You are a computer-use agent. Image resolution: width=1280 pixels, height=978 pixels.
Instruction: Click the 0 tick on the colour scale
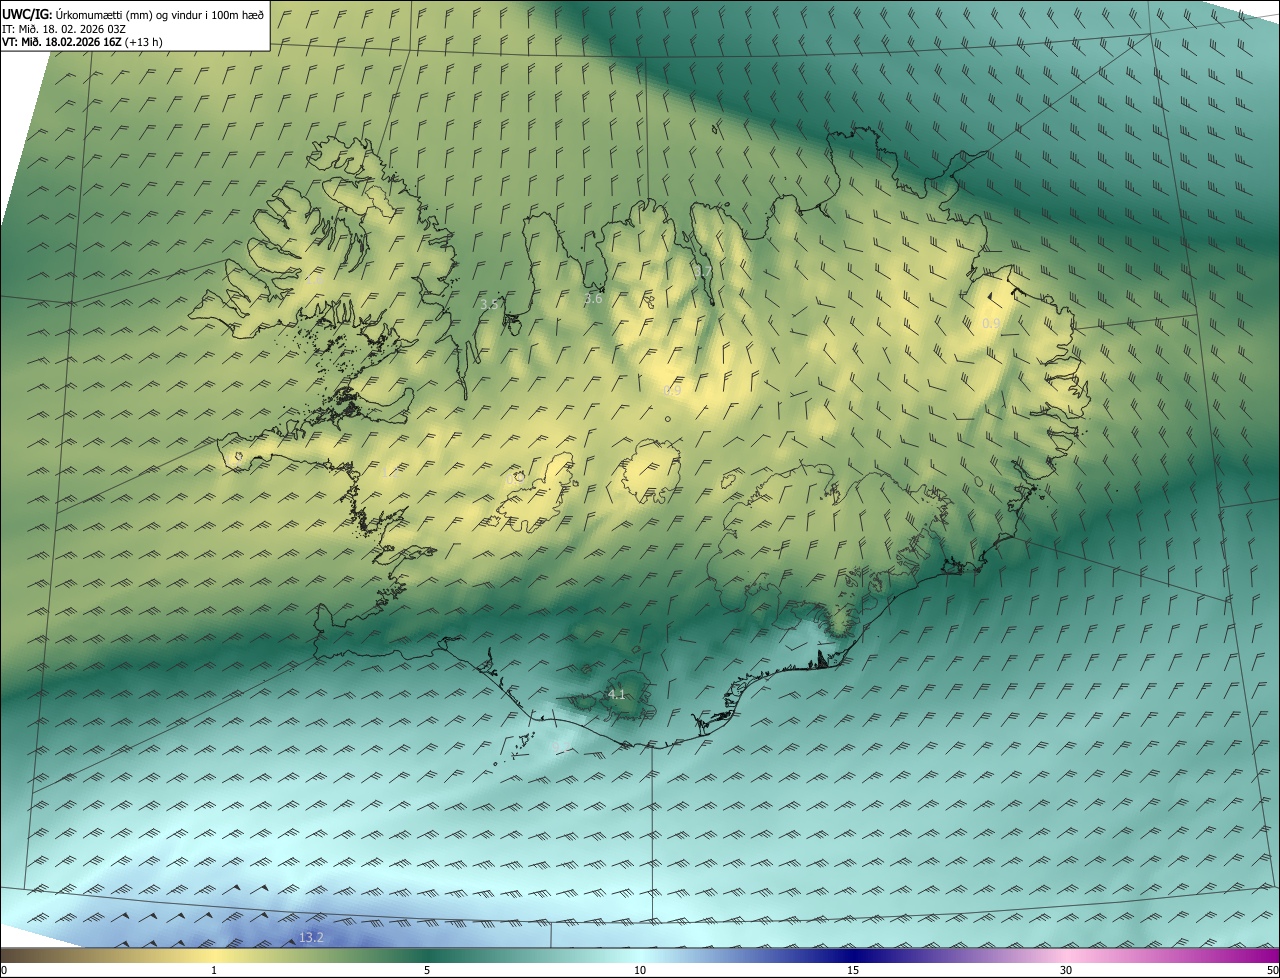point(4,970)
